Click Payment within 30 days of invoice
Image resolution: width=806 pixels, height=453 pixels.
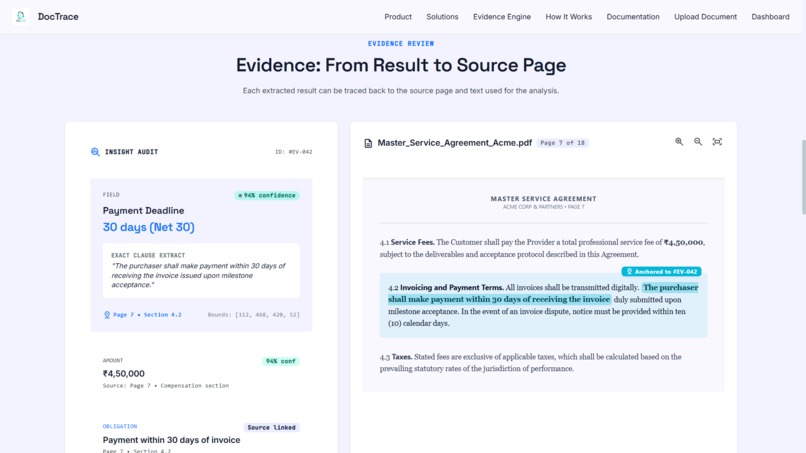(x=171, y=440)
